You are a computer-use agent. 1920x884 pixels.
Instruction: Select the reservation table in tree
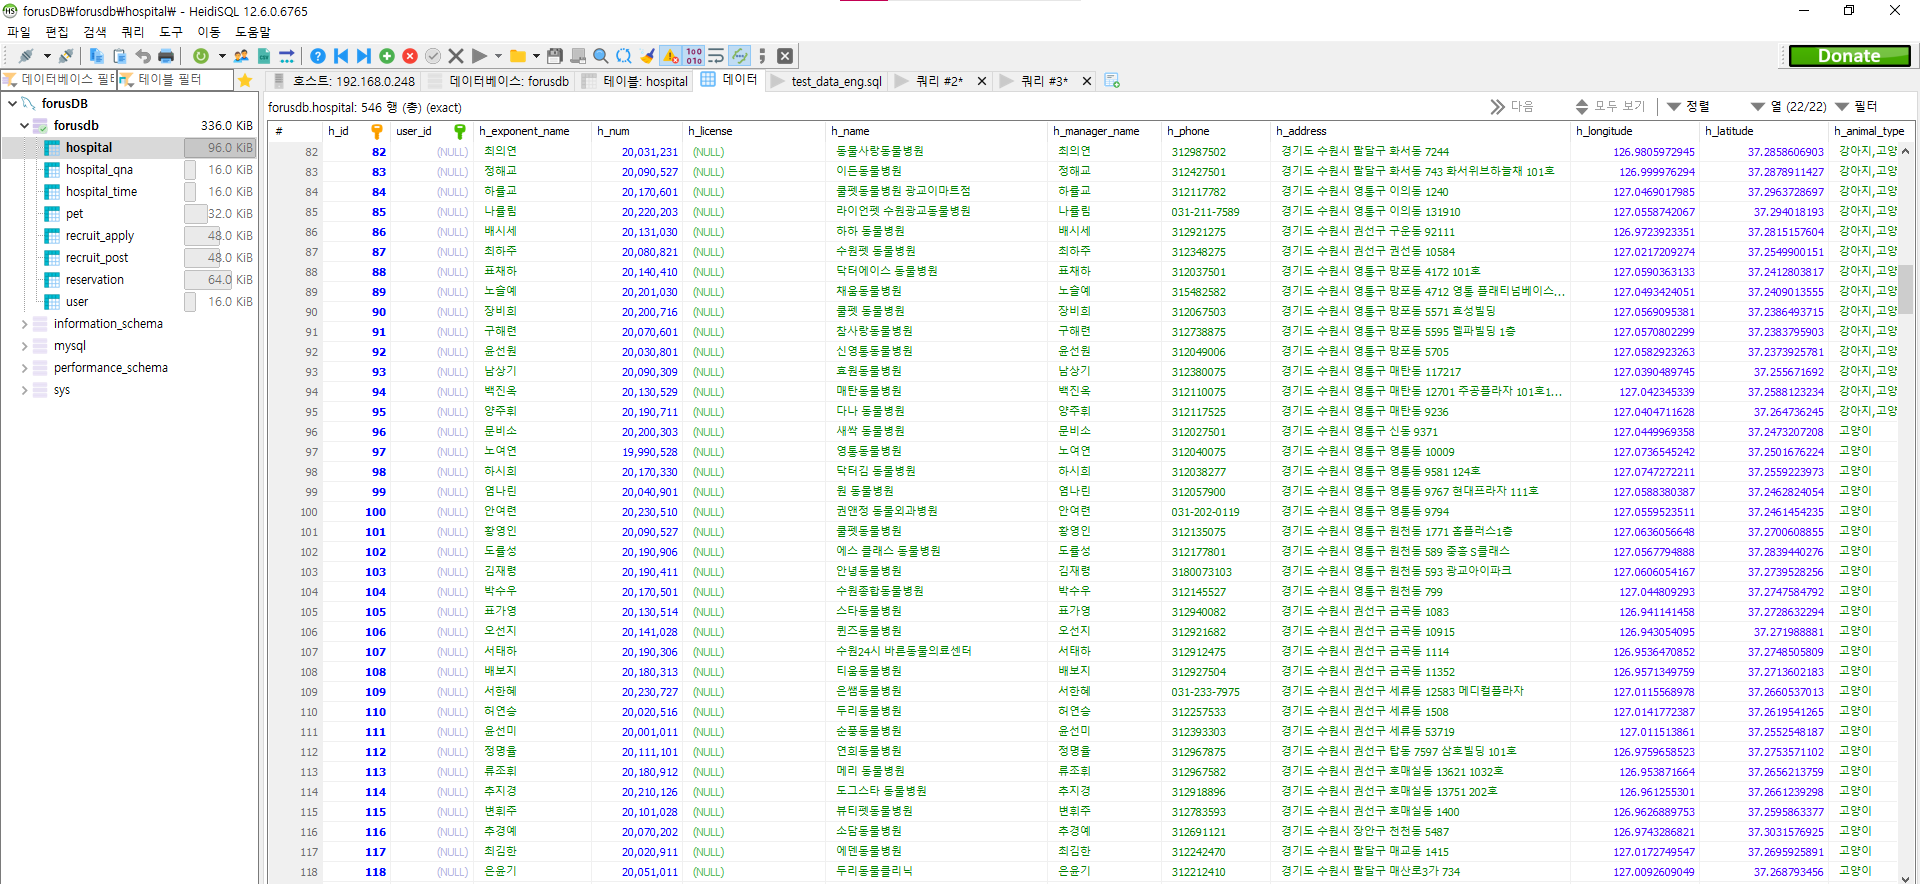[95, 280]
